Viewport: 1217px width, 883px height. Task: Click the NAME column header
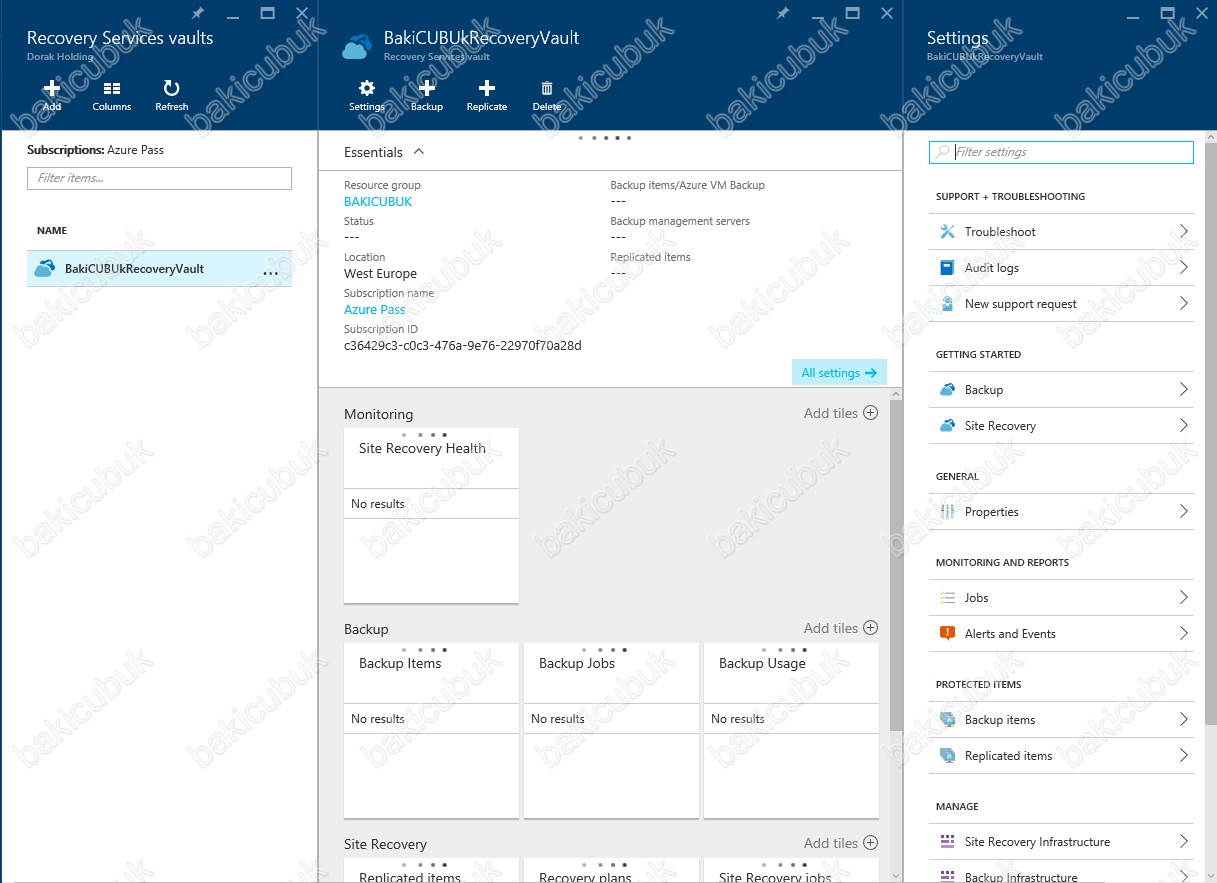[52, 231]
